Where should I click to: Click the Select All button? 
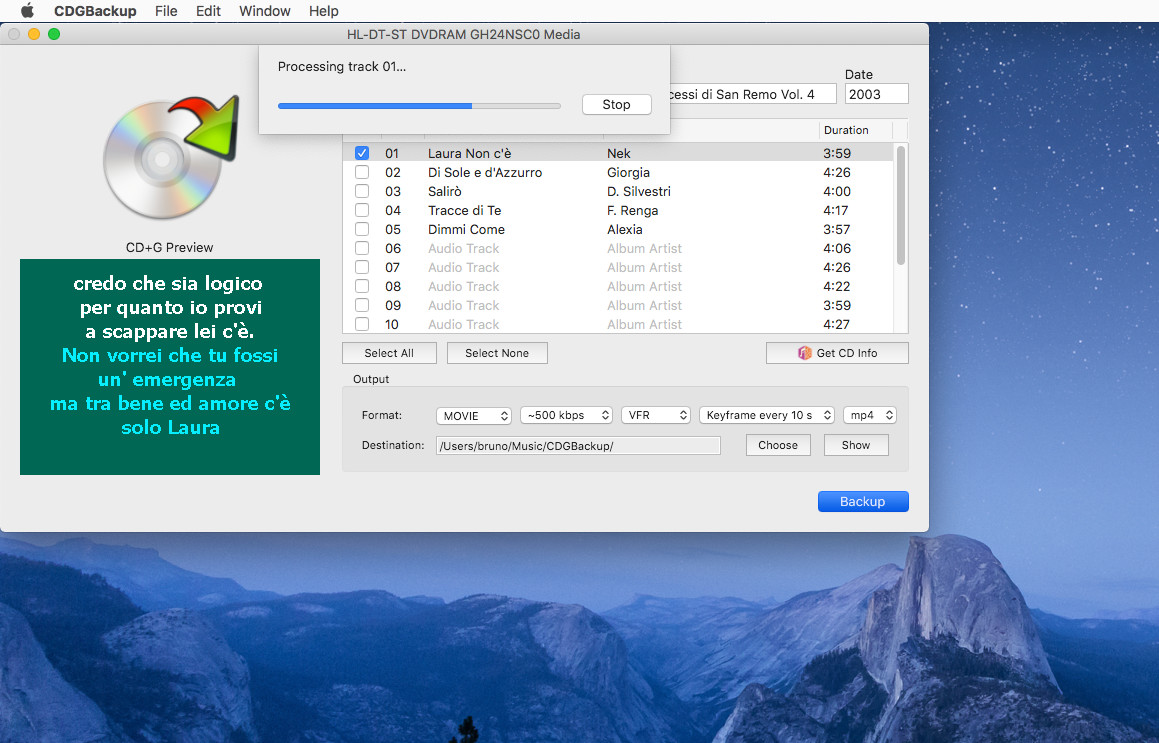click(390, 353)
